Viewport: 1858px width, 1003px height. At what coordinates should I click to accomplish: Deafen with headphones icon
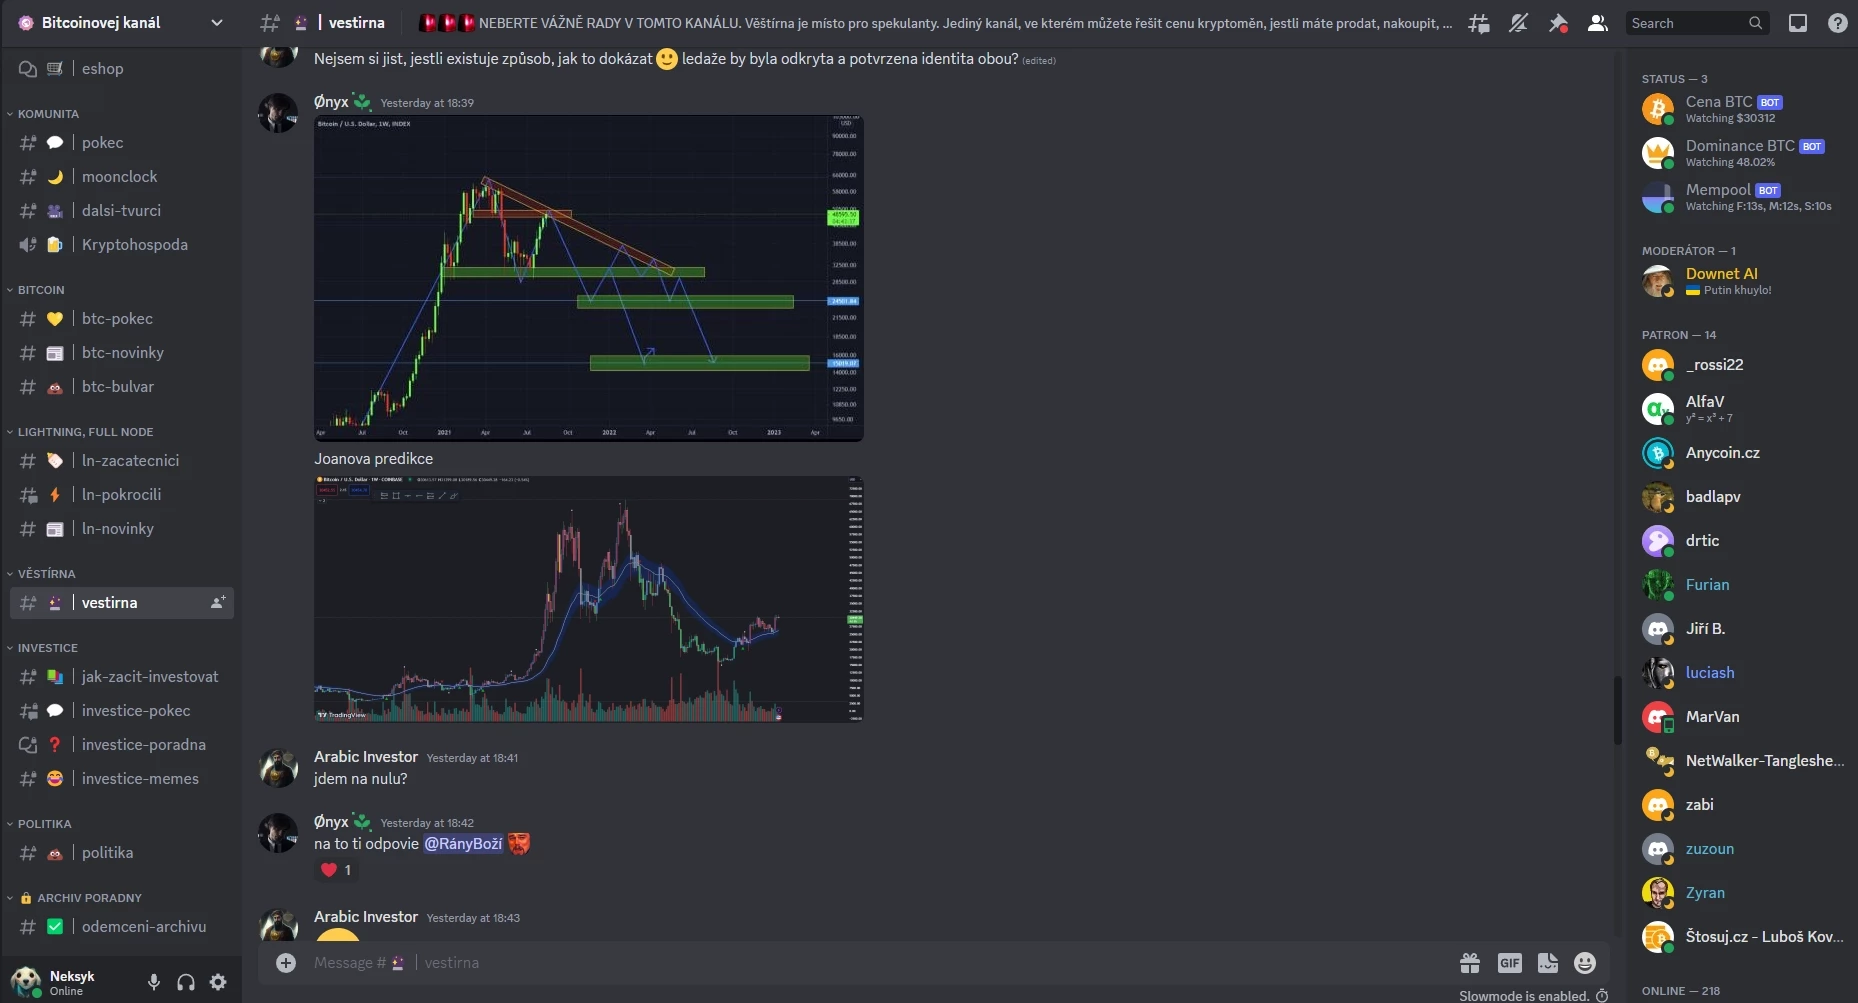point(186,982)
